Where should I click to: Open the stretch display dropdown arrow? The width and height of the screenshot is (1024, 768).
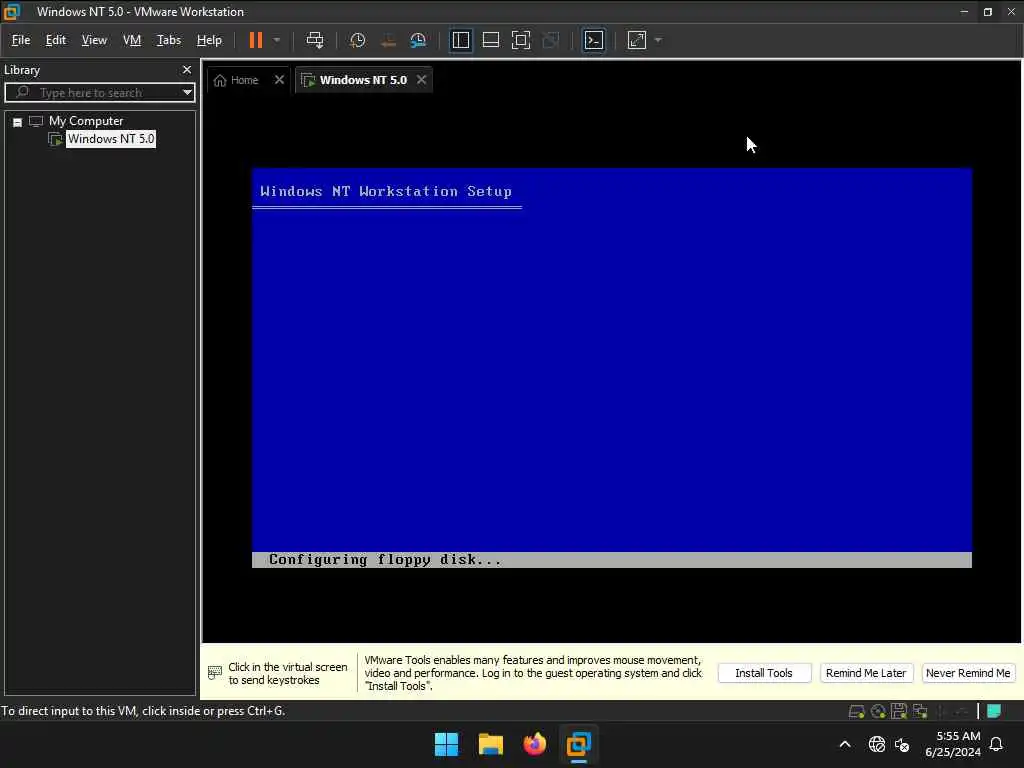point(658,40)
